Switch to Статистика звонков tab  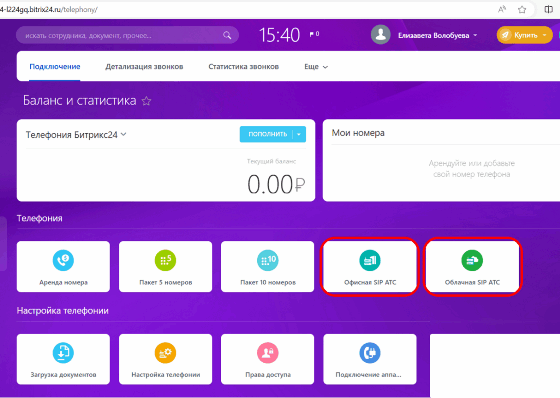coord(244,67)
